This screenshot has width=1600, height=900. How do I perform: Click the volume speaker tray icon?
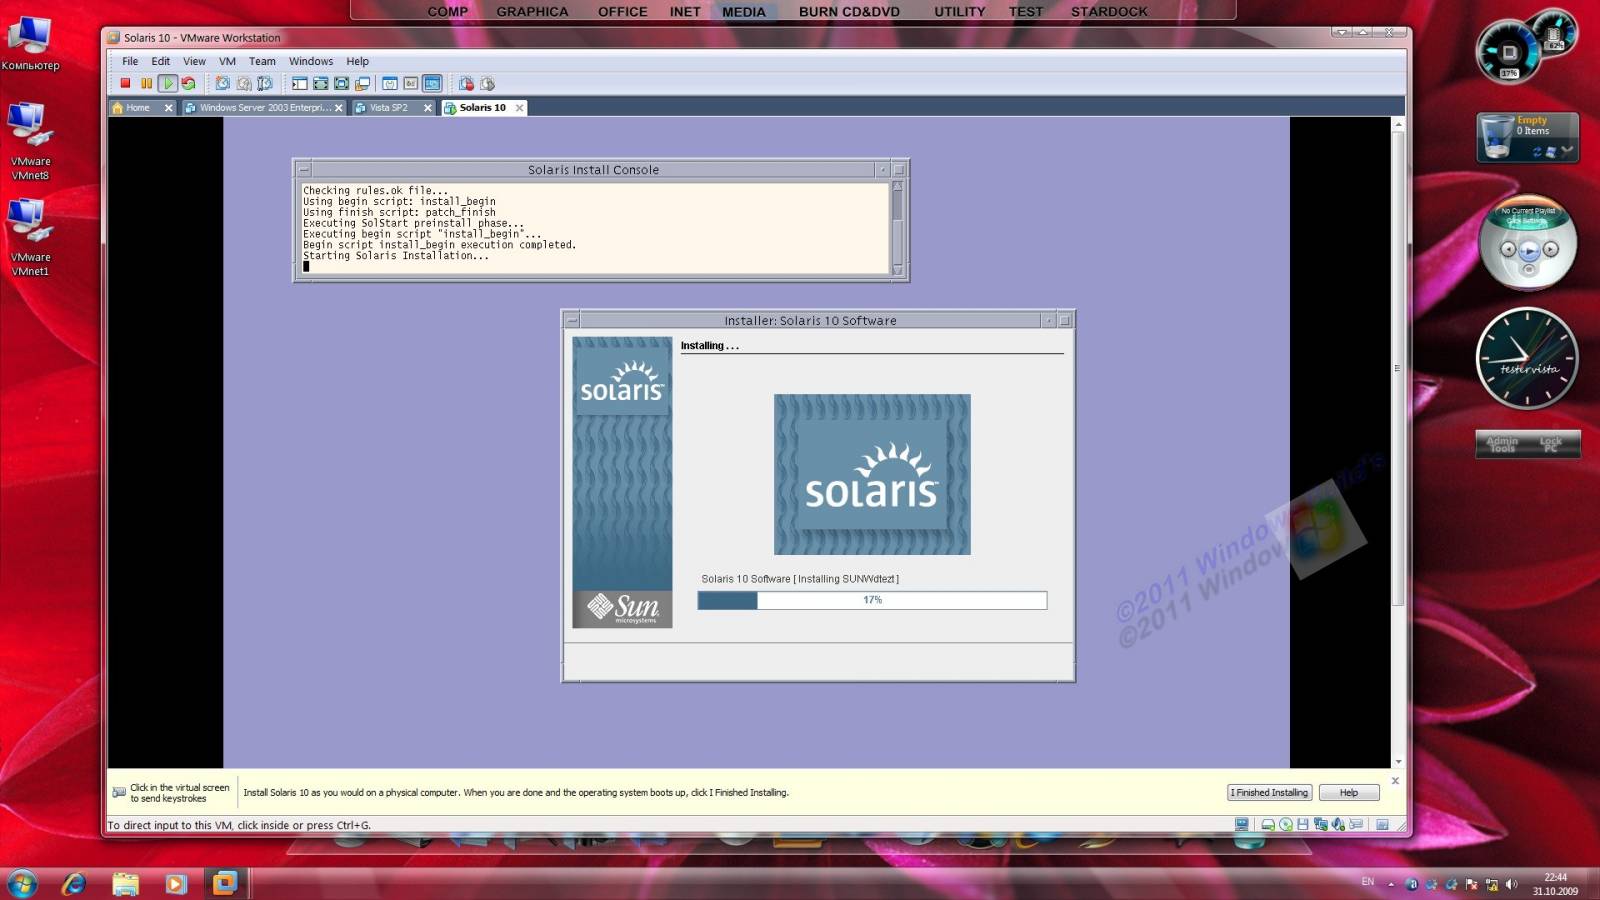pyautogui.click(x=1511, y=884)
